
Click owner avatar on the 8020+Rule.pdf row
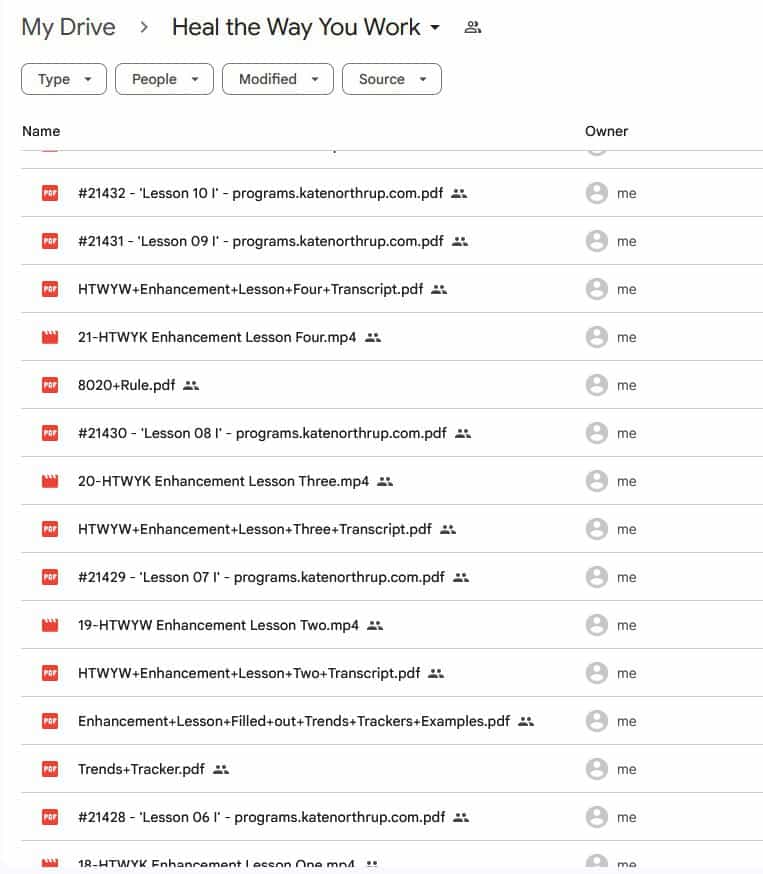pyautogui.click(x=597, y=385)
